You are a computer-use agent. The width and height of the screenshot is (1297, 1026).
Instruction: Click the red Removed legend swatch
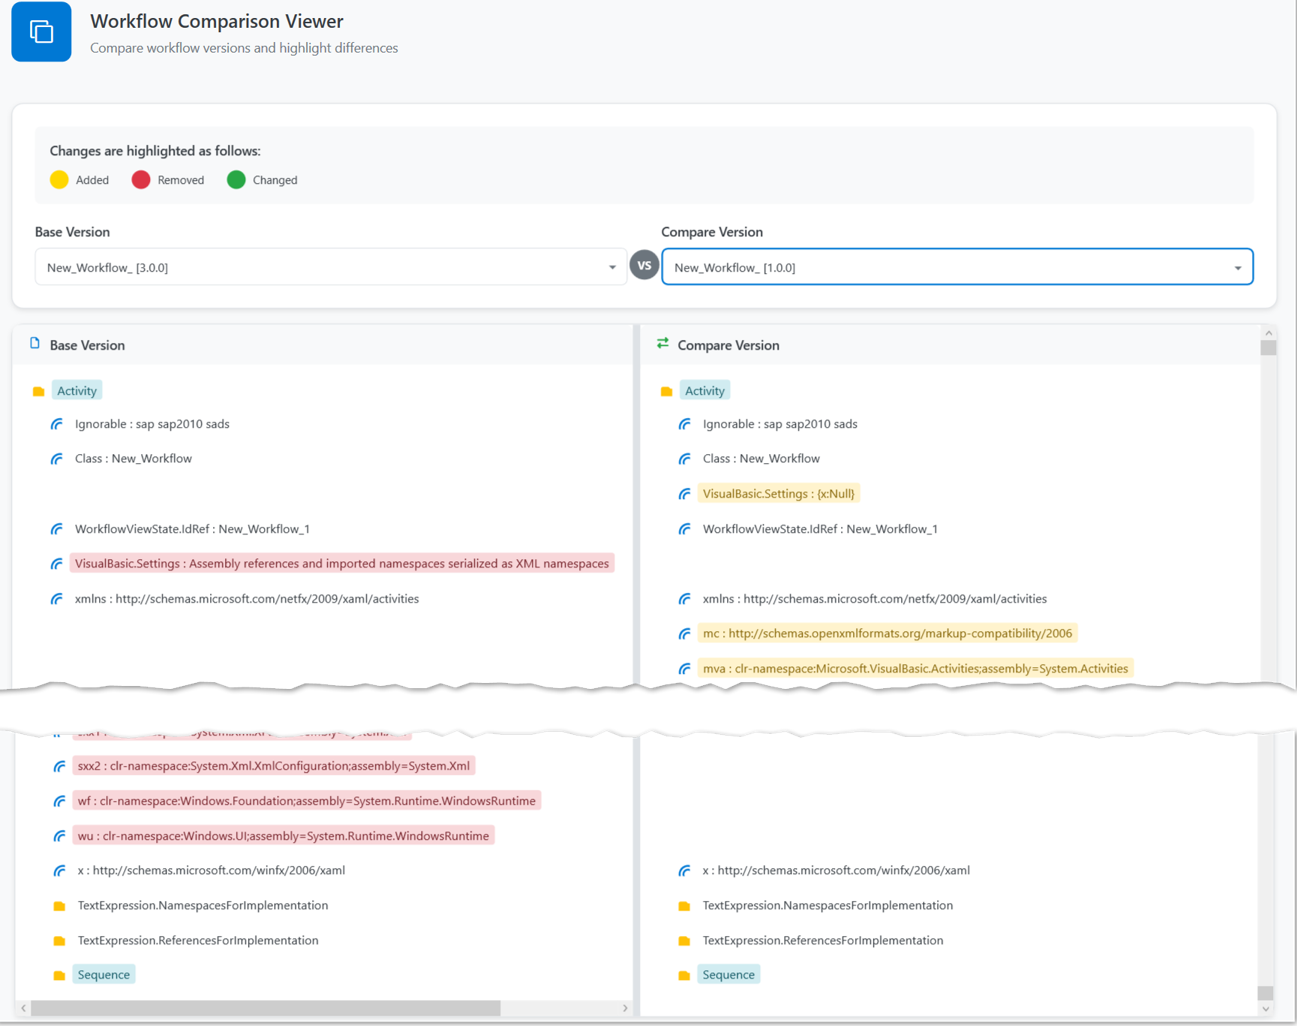click(141, 180)
